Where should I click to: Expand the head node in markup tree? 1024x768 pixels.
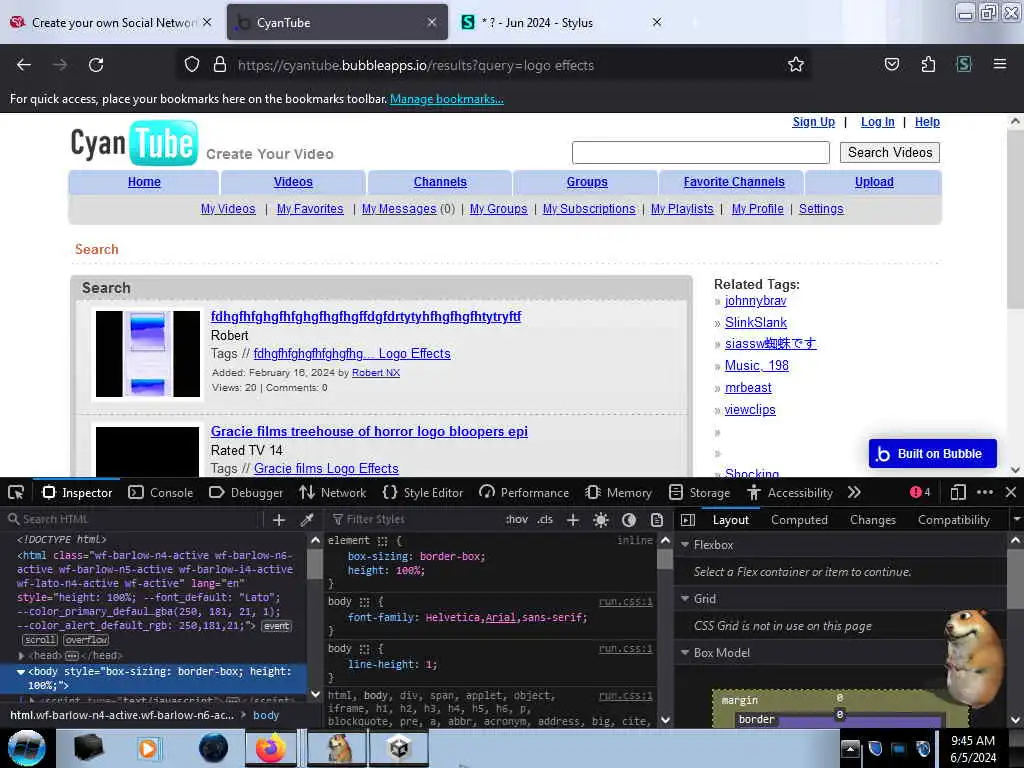[x=21, y=655]
